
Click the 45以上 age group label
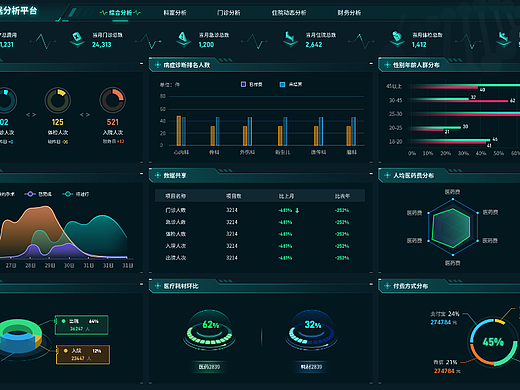394,86
